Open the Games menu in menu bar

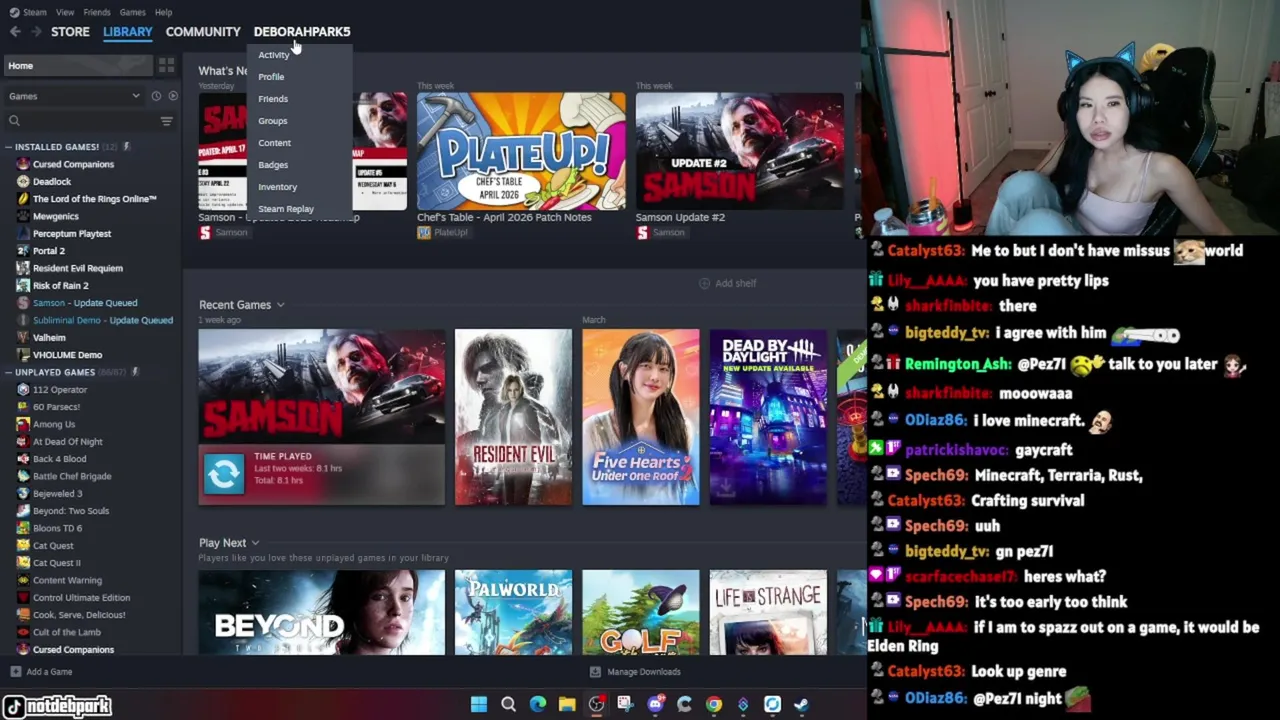click(x=132, y=12)
